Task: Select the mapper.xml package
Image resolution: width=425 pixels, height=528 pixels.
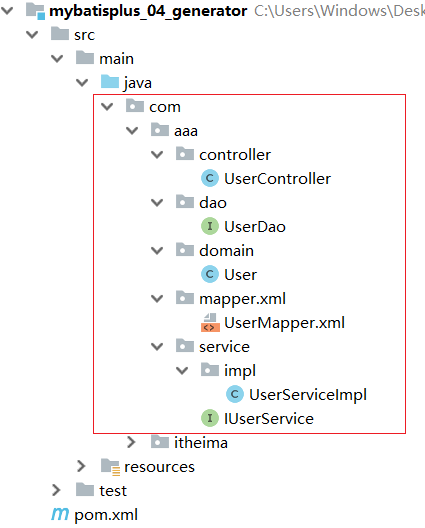Action: (242, 299)
